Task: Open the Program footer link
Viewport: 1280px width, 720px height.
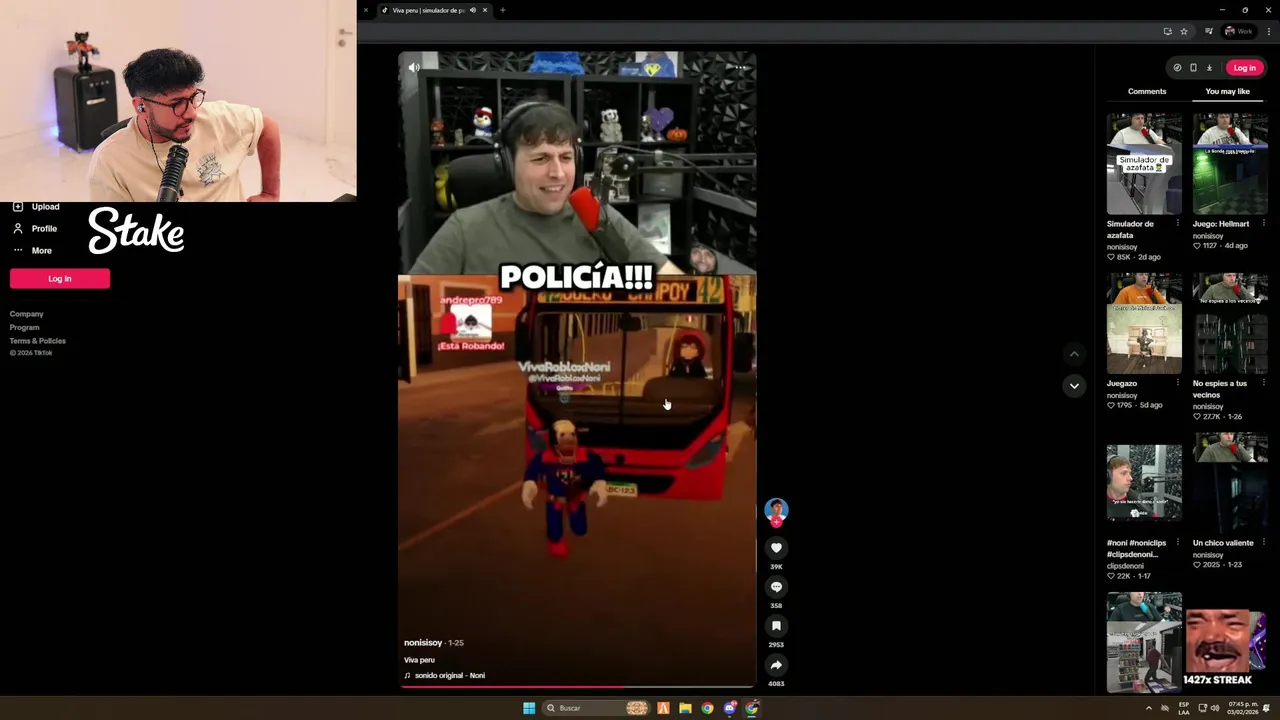Action: tap(25, 327)
